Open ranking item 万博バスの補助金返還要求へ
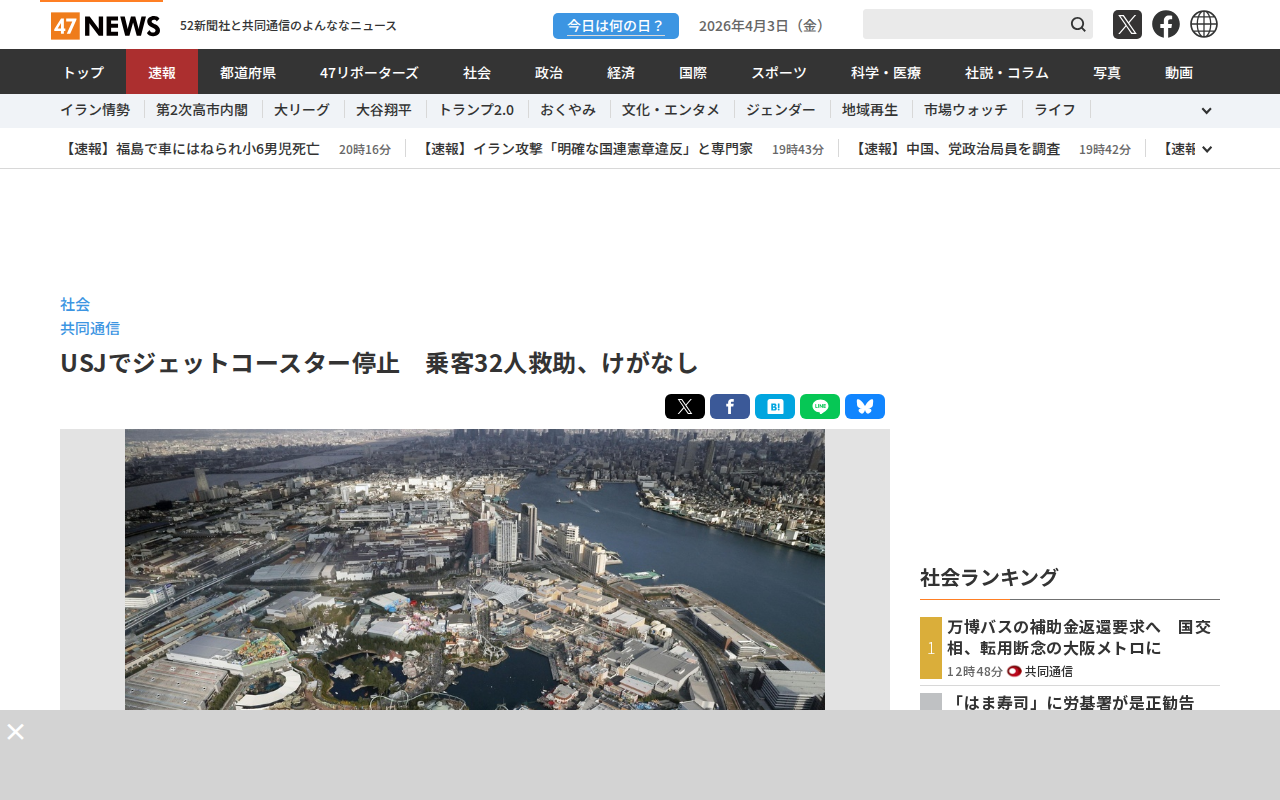1280x800 pixels. (1079, 637)
